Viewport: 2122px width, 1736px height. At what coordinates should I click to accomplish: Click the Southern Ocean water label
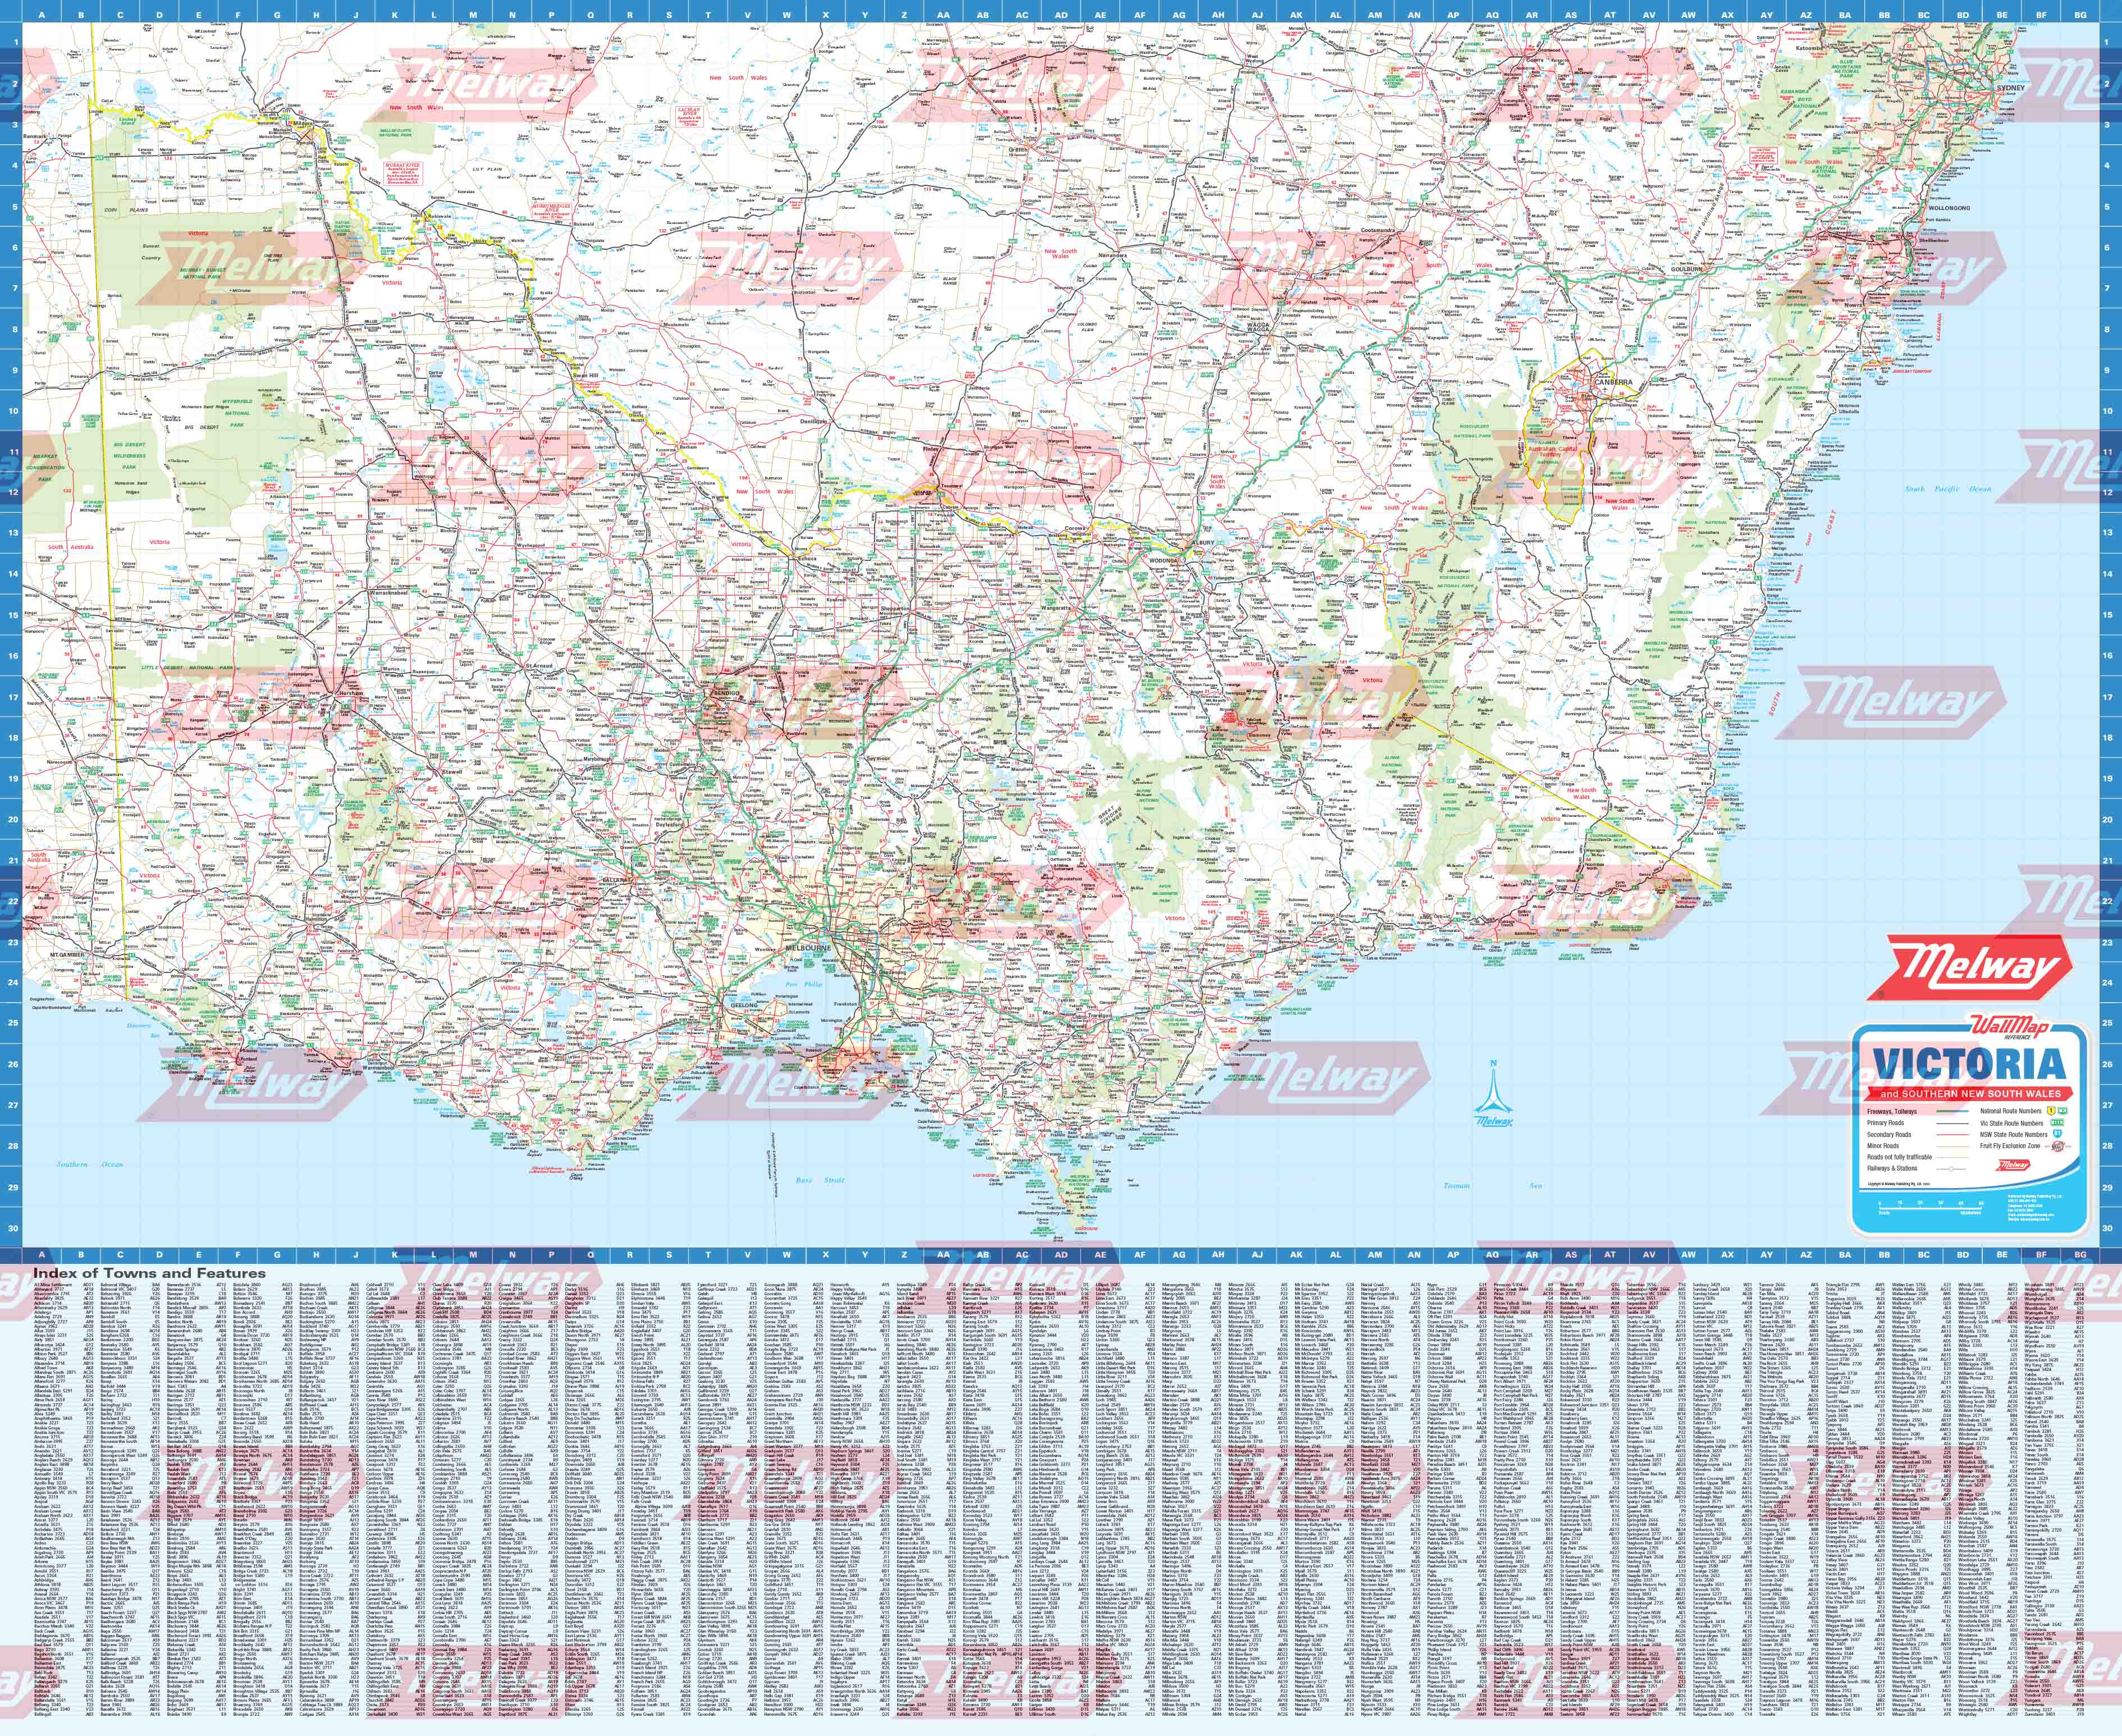[90, 1164]
